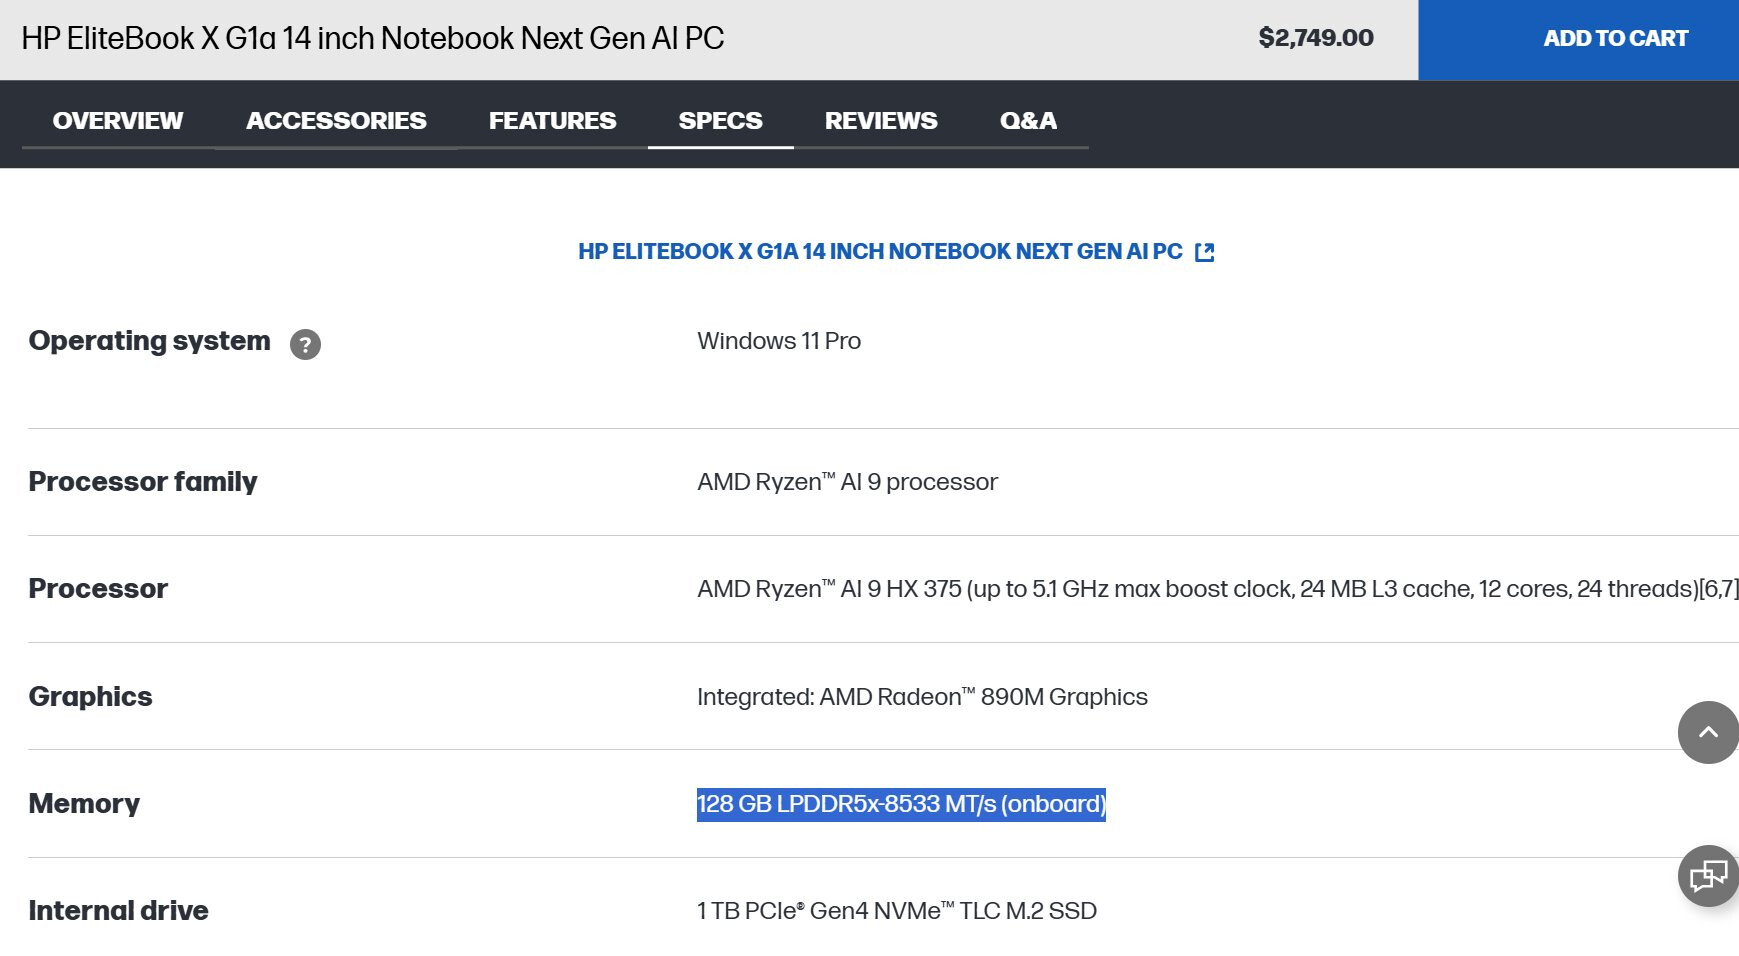Click the $2,749.00 price text

[x=1316, y=38]
